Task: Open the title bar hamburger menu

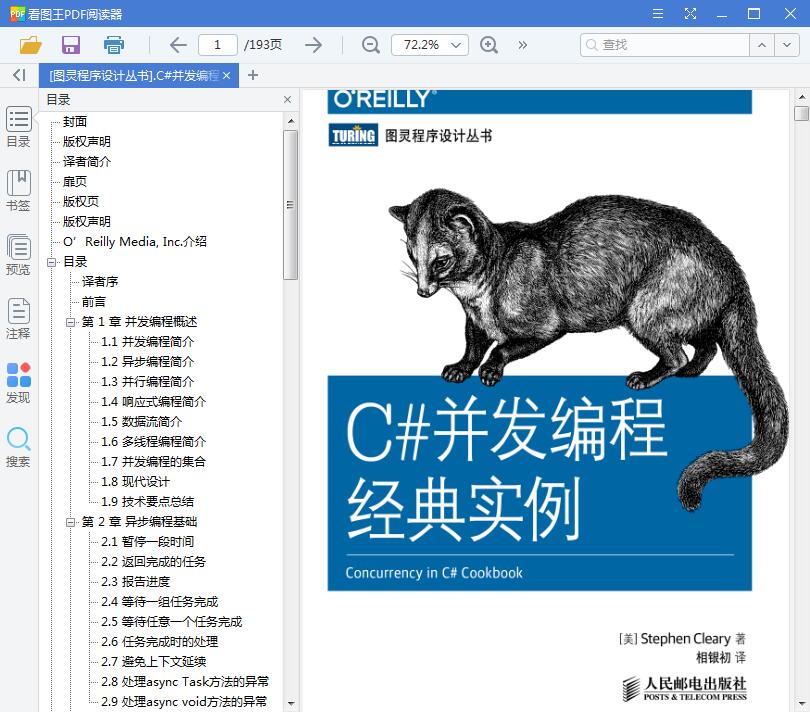Action: coord(658,13)
